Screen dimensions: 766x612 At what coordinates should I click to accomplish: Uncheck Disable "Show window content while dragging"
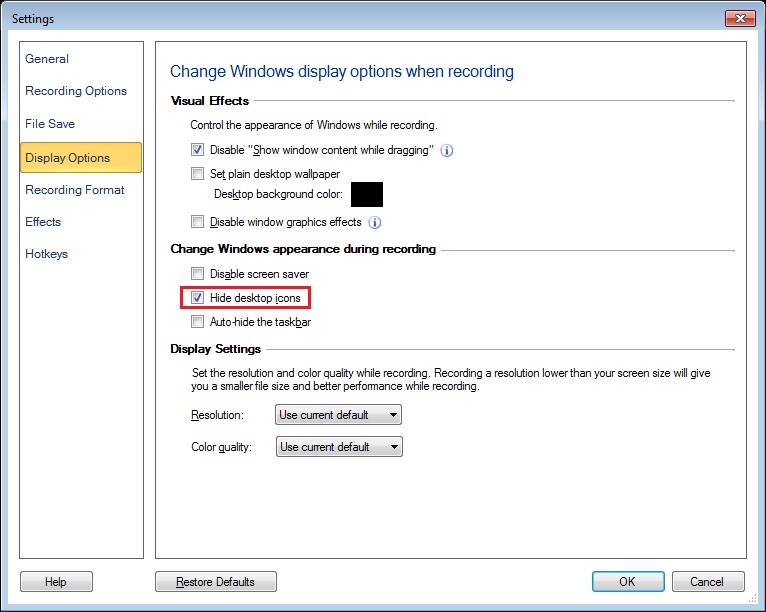click(x=197, y=149)
